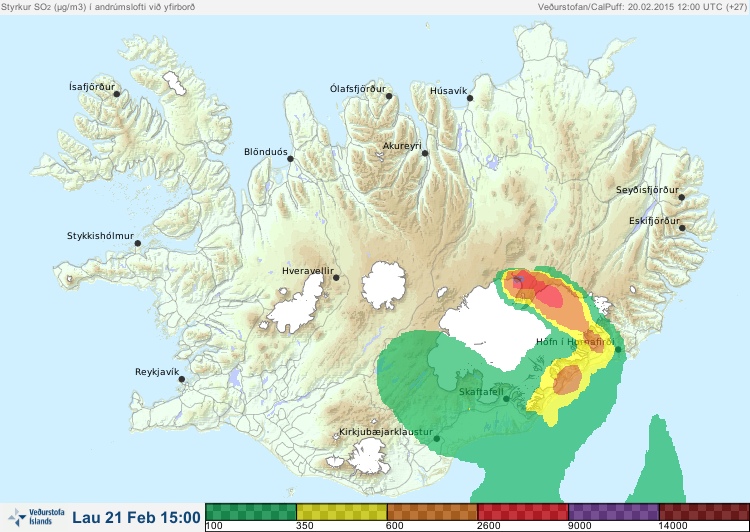
Task: Click the Seyðisfjörður label
Action: (647, 190)
